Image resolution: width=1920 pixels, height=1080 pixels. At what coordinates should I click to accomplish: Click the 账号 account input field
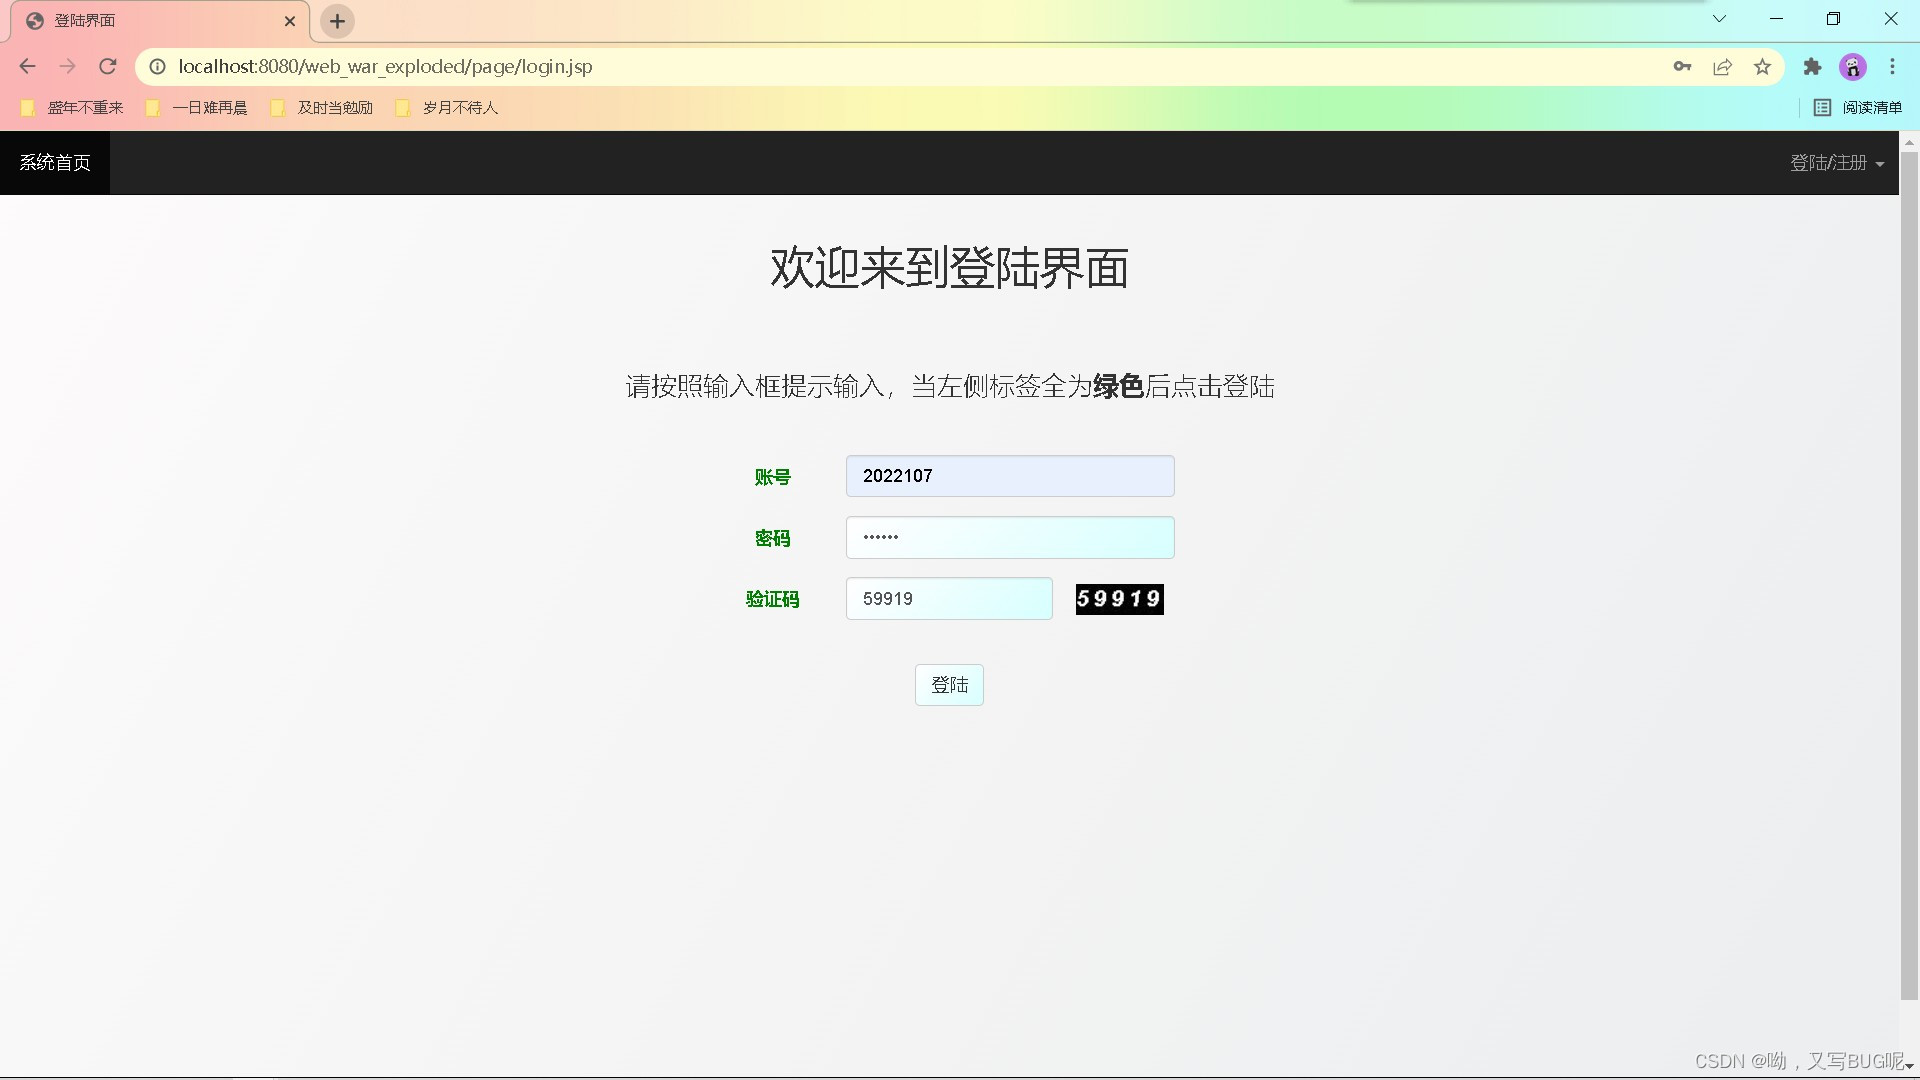pyautogui.click(x=1009, y=476)
